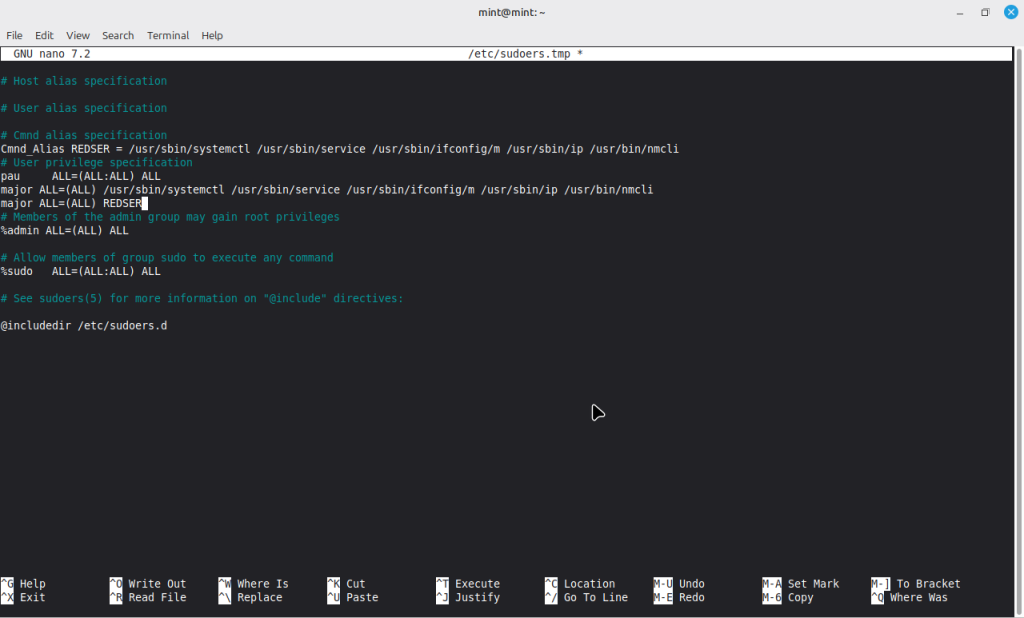Minimize the terminal window
The width and height of the screenshot is (1024, 618).
(958, 12)
